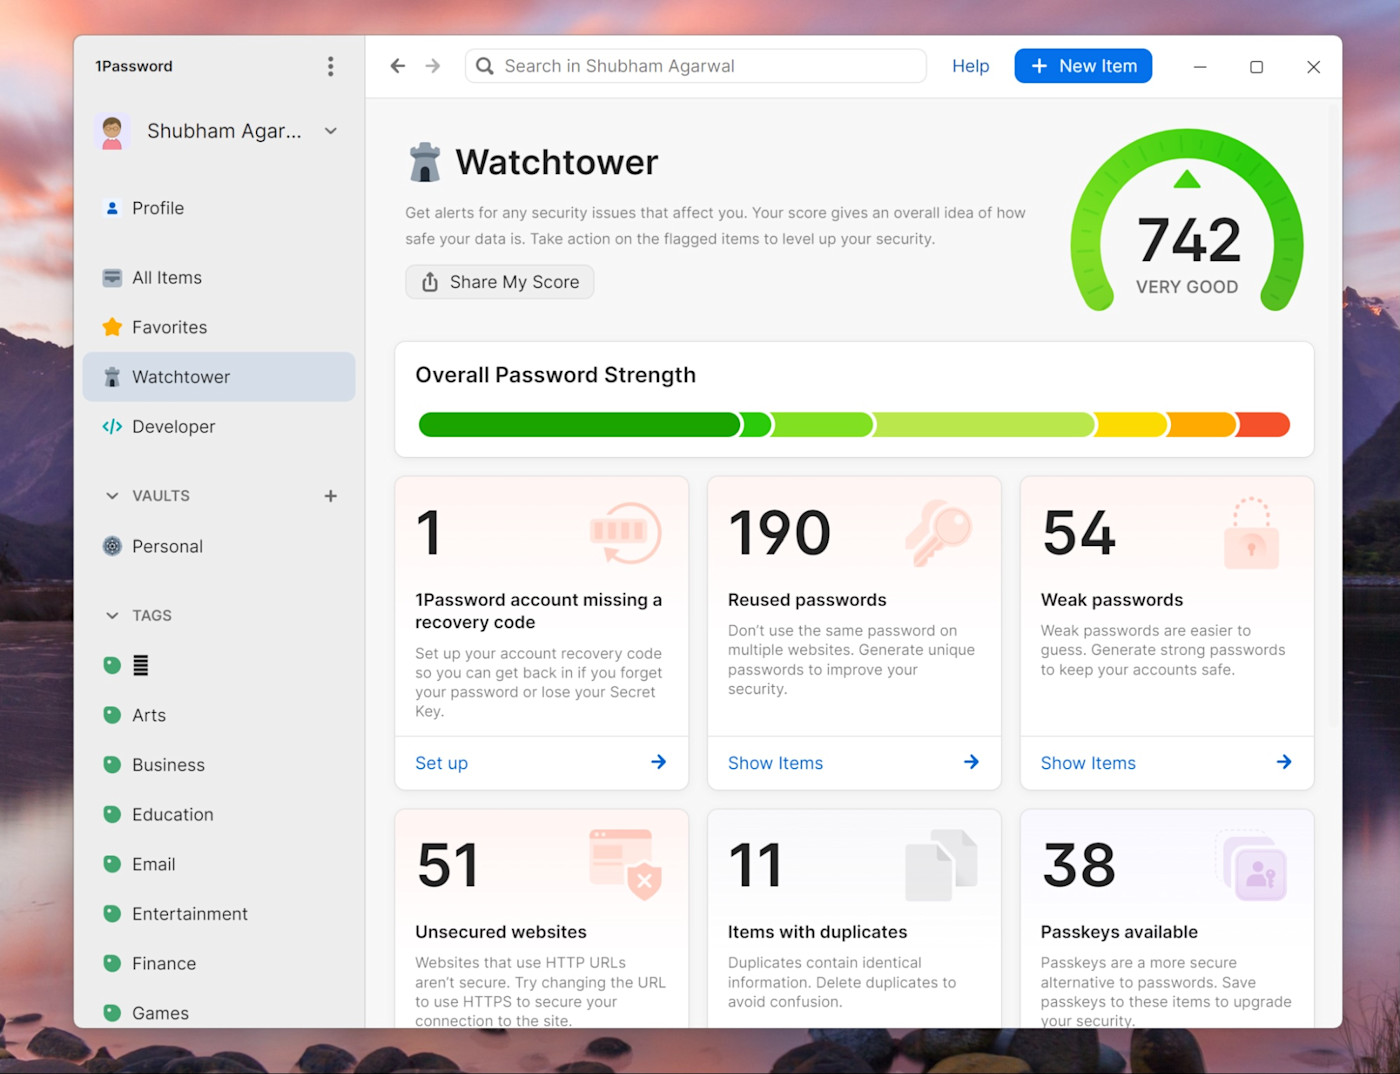1400x1074 pixels.
Task: Click the recovery code card illustration
Action: pos(625,532)
